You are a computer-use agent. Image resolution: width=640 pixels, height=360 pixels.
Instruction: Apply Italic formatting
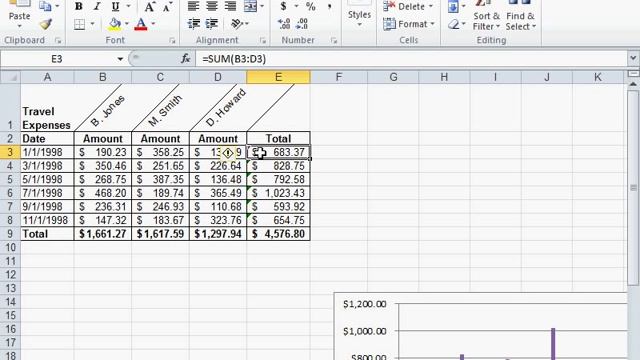(x=97, y=7)
